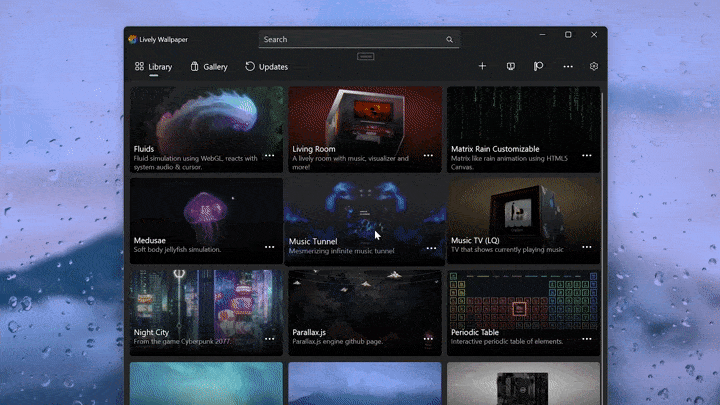
Task: Open the Night City more options
Action: pos(270,339)
